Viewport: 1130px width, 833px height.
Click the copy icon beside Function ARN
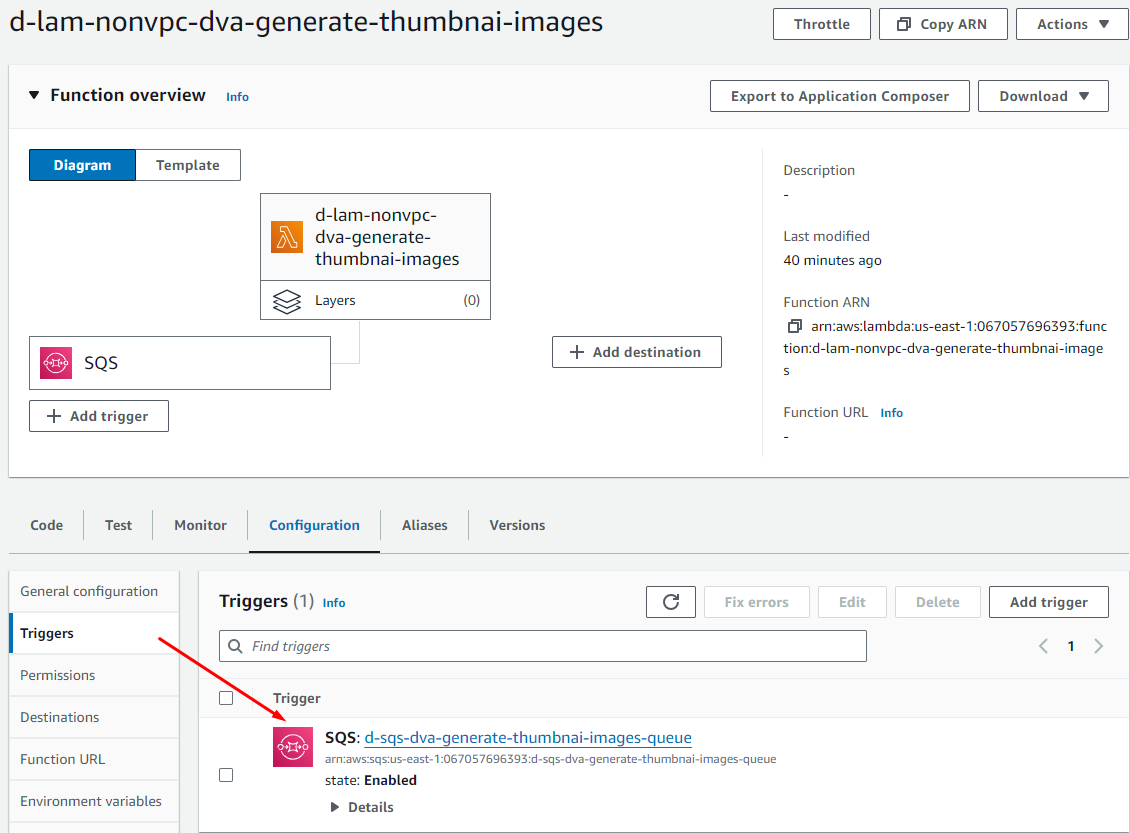tap(795, 327)
